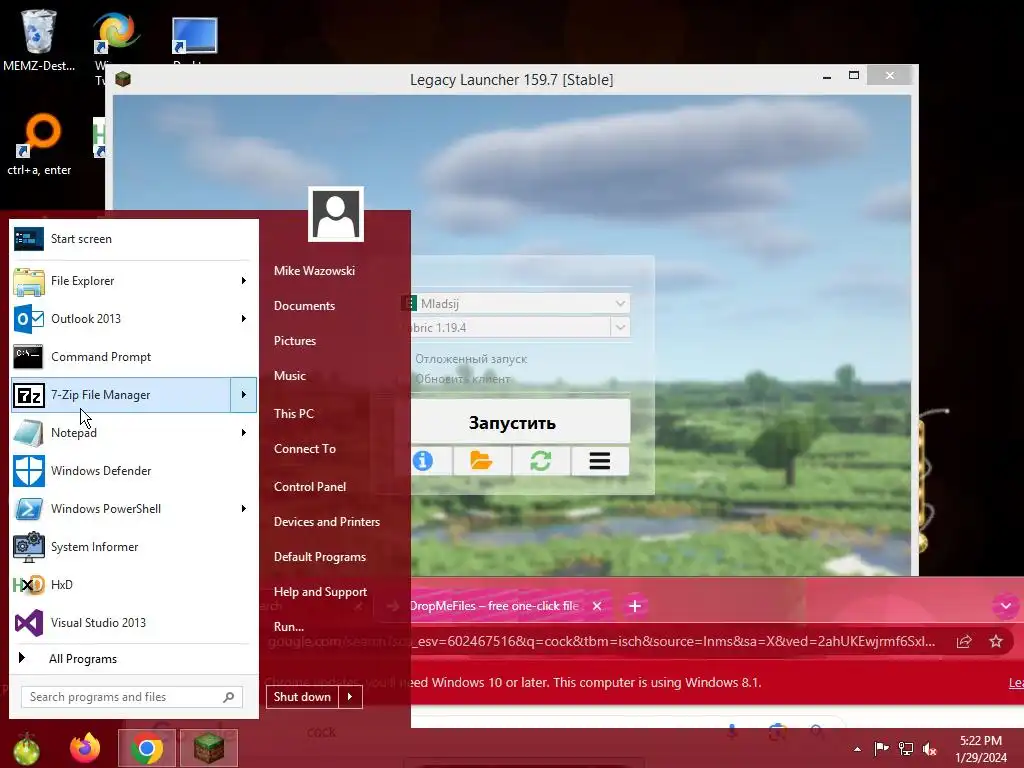This screenshot has width=1024, height=768.
Task: Open Visual Studio 2013
Action: click(134, 622)
